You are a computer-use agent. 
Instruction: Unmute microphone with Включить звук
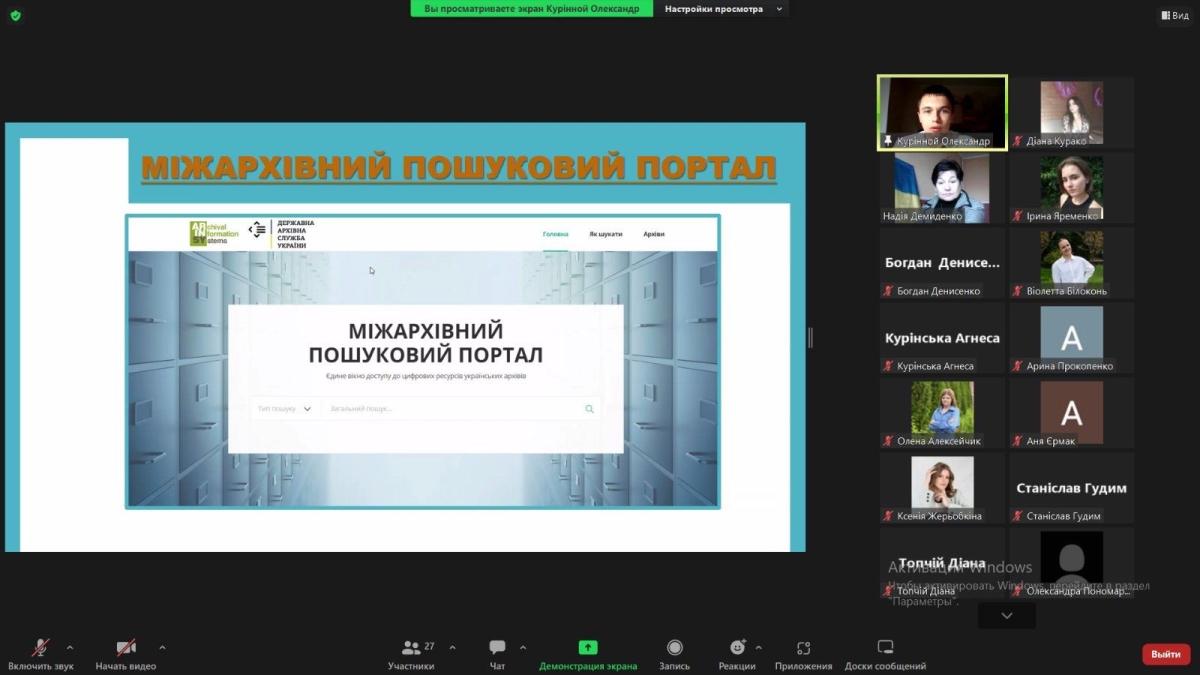coord(41,648)
